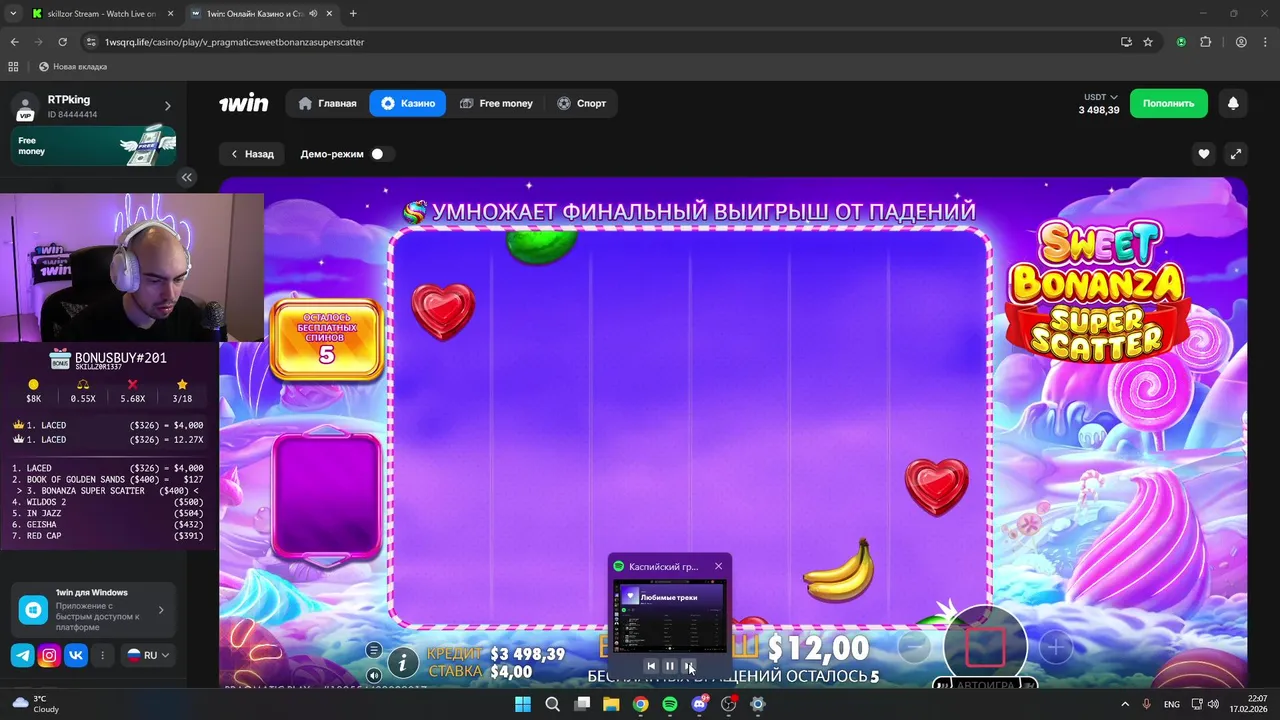Collapse sidebar with double chevron icon
The height and width of the screenshot is (720, 1280).
coord(187,177)
